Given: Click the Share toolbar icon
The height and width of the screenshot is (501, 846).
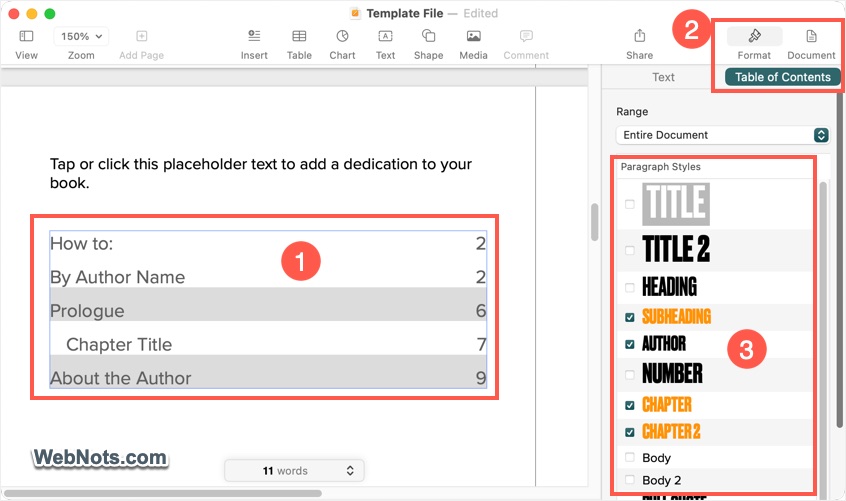Looking at the screenshot, I should tap(639, 36).
